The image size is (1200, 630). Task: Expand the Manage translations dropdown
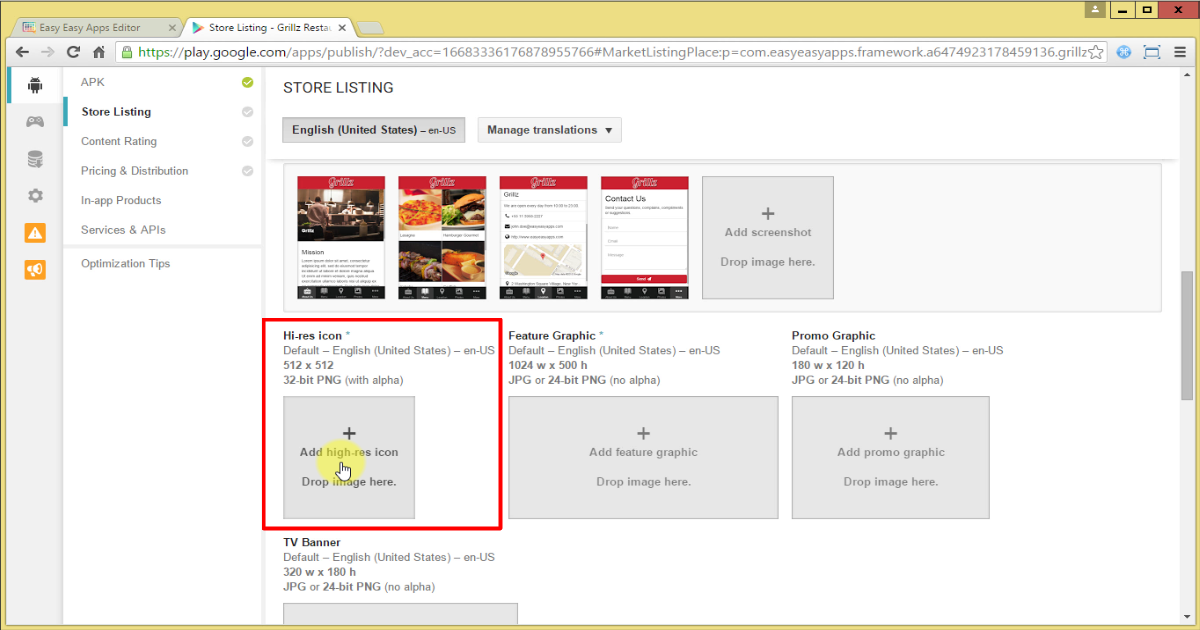tap(549, 130)
